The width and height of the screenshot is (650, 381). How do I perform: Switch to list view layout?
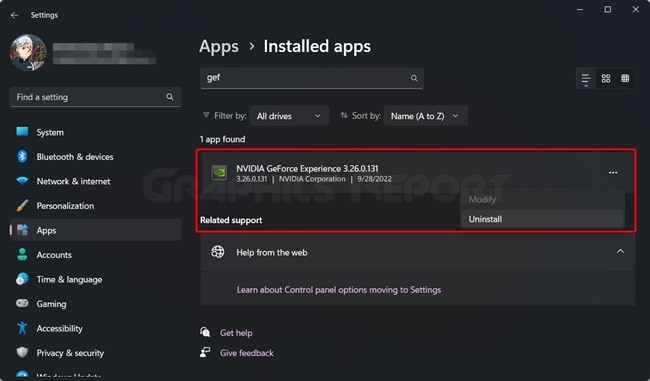coord(586,78)
